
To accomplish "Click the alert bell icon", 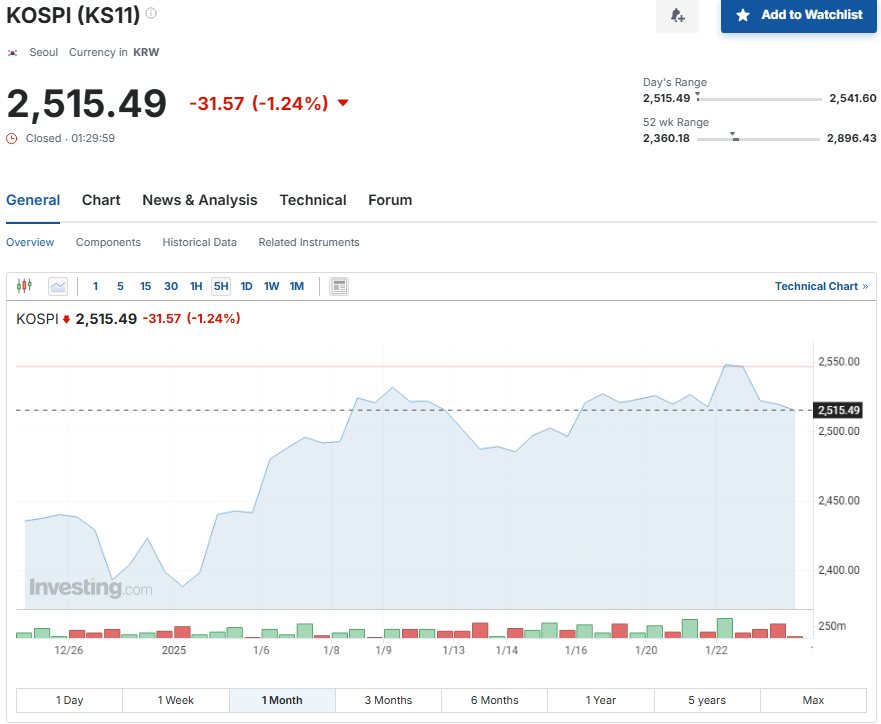I will (678, 15).
